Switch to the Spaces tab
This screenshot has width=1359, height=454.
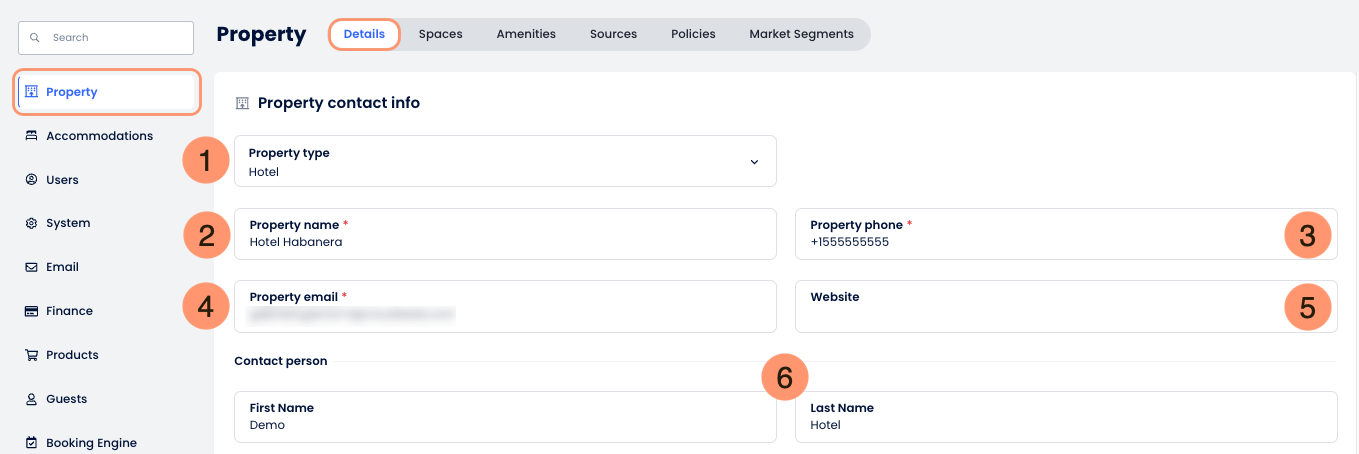pyautogui.click(x=440, y=34)
